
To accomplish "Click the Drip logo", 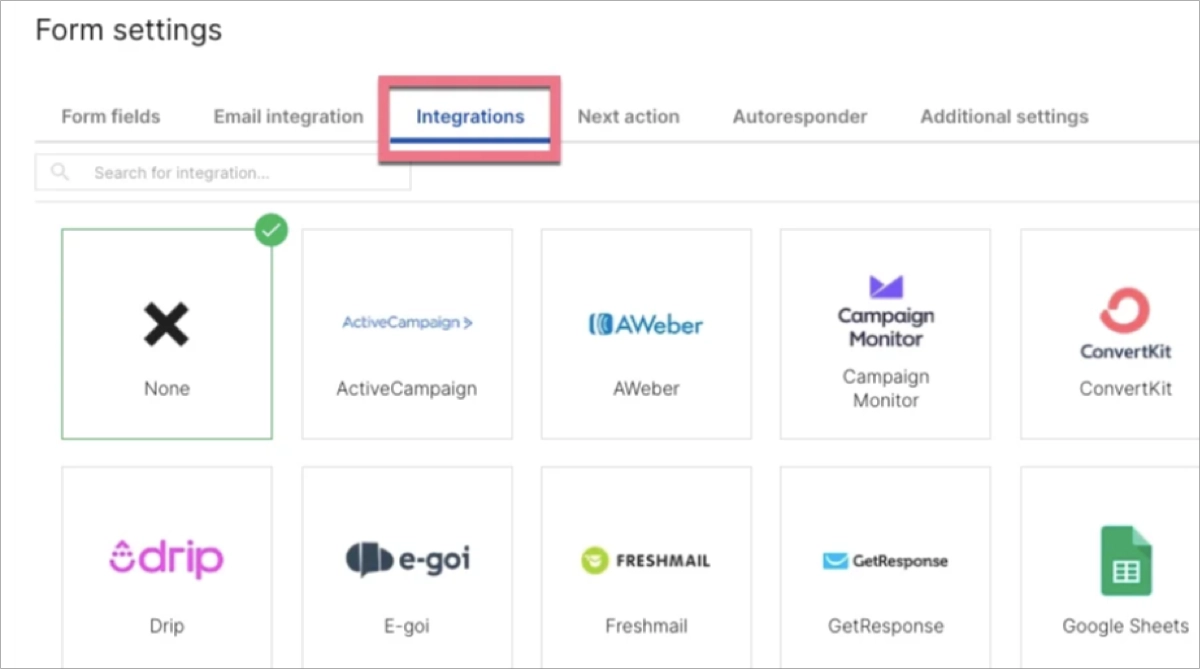I will [166, 559].
